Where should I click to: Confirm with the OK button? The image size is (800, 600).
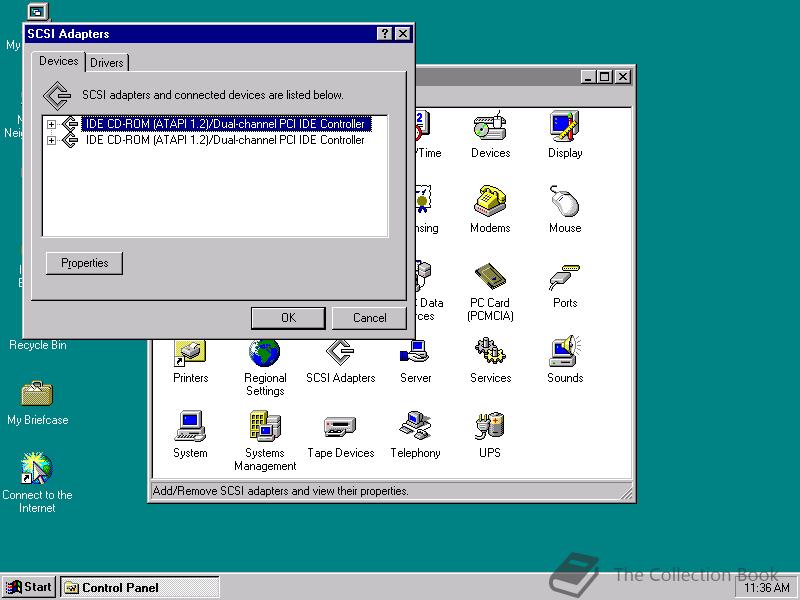click(288, 318)
